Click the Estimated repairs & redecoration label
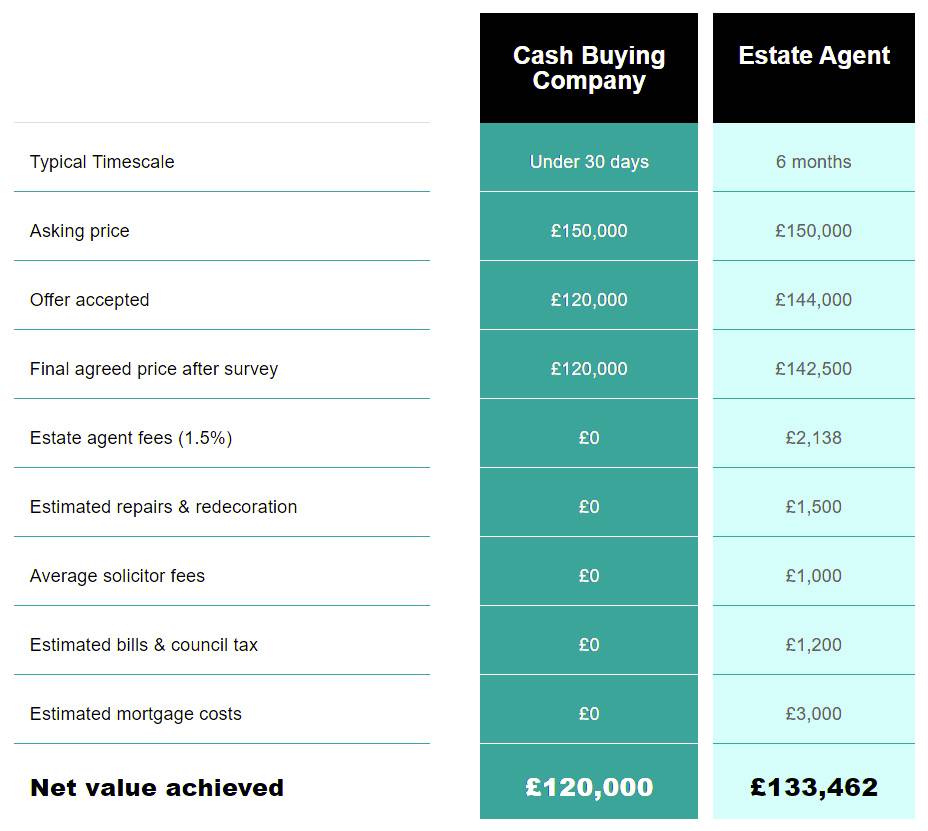The image size is (928, 831). [164, 507]
